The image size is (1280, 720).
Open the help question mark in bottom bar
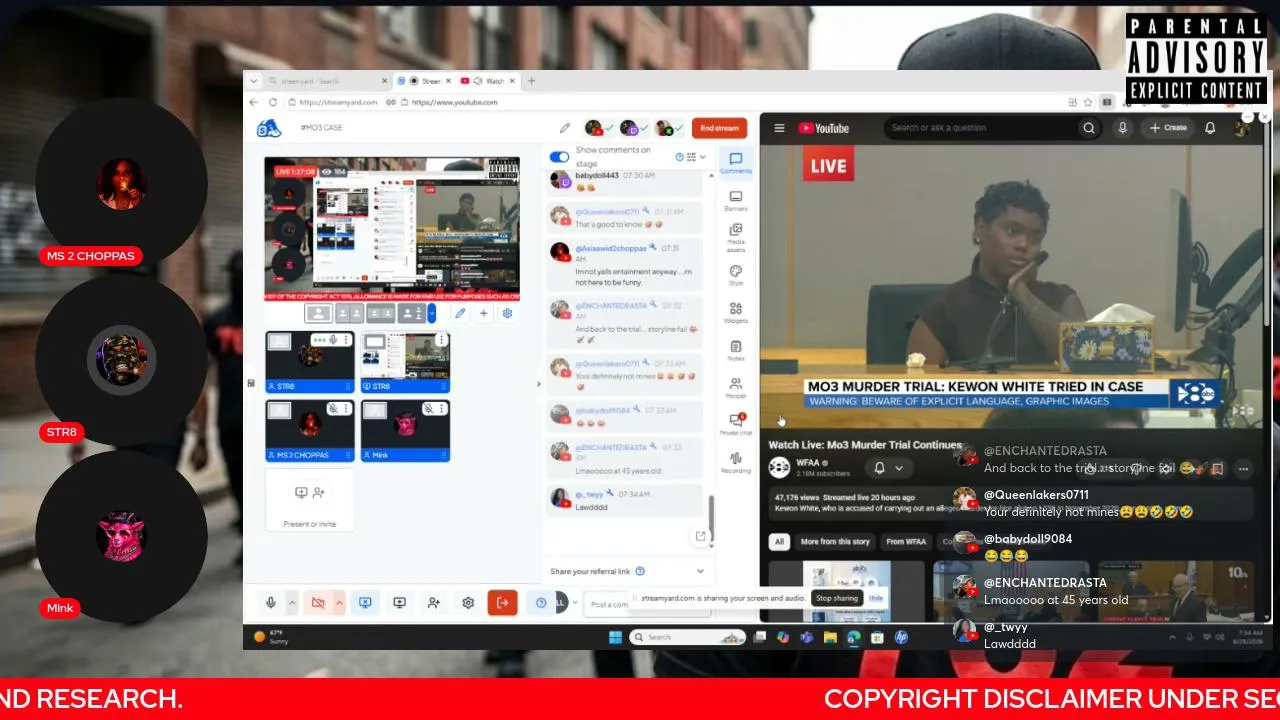point(541,602)
